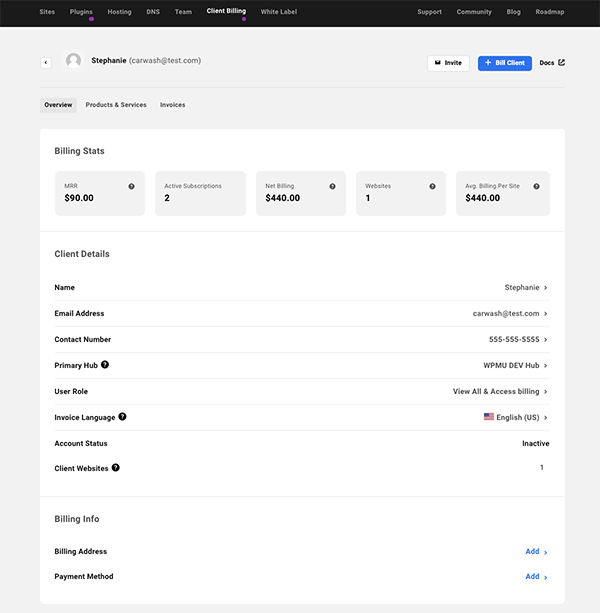
Task: Open the Invoice Language English (US) selector
Action: (516, 417)
